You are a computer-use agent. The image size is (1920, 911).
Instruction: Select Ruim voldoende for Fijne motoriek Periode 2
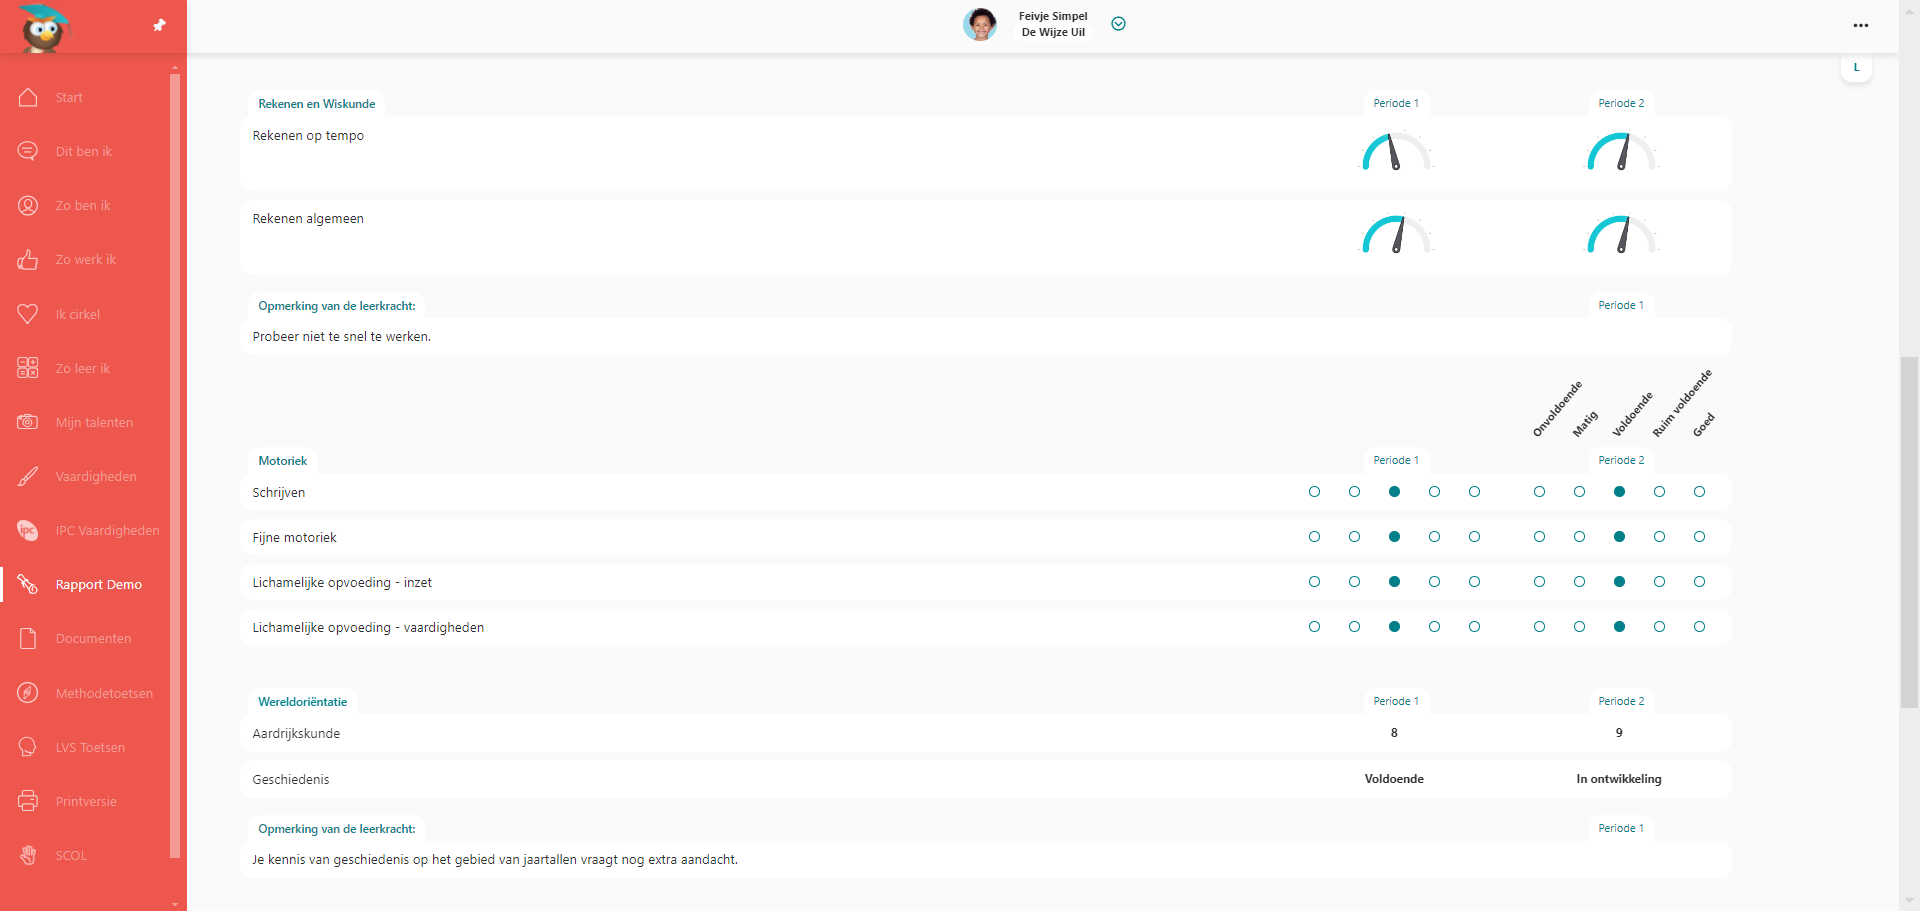(1659, 537)
